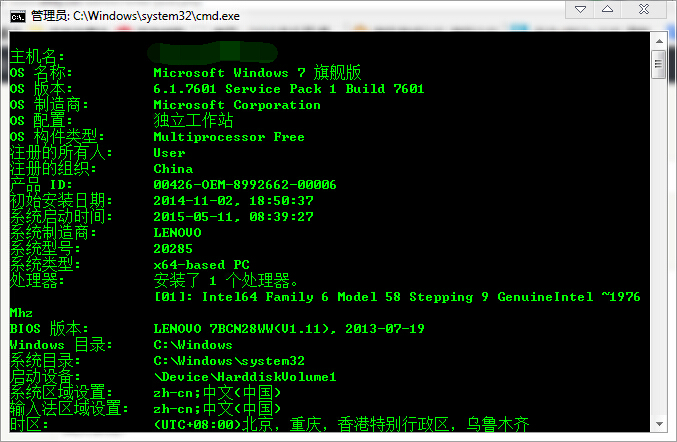Click the "BIOS 版本:" label
The height and width of the screenshot is (442, 677).
click(x=49, y=328)
